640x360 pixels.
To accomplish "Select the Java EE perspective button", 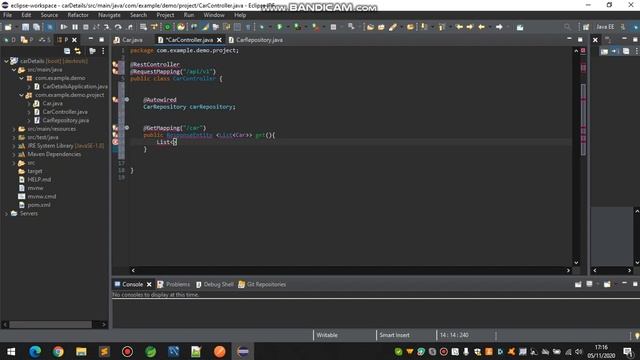I will click(605, 27).
